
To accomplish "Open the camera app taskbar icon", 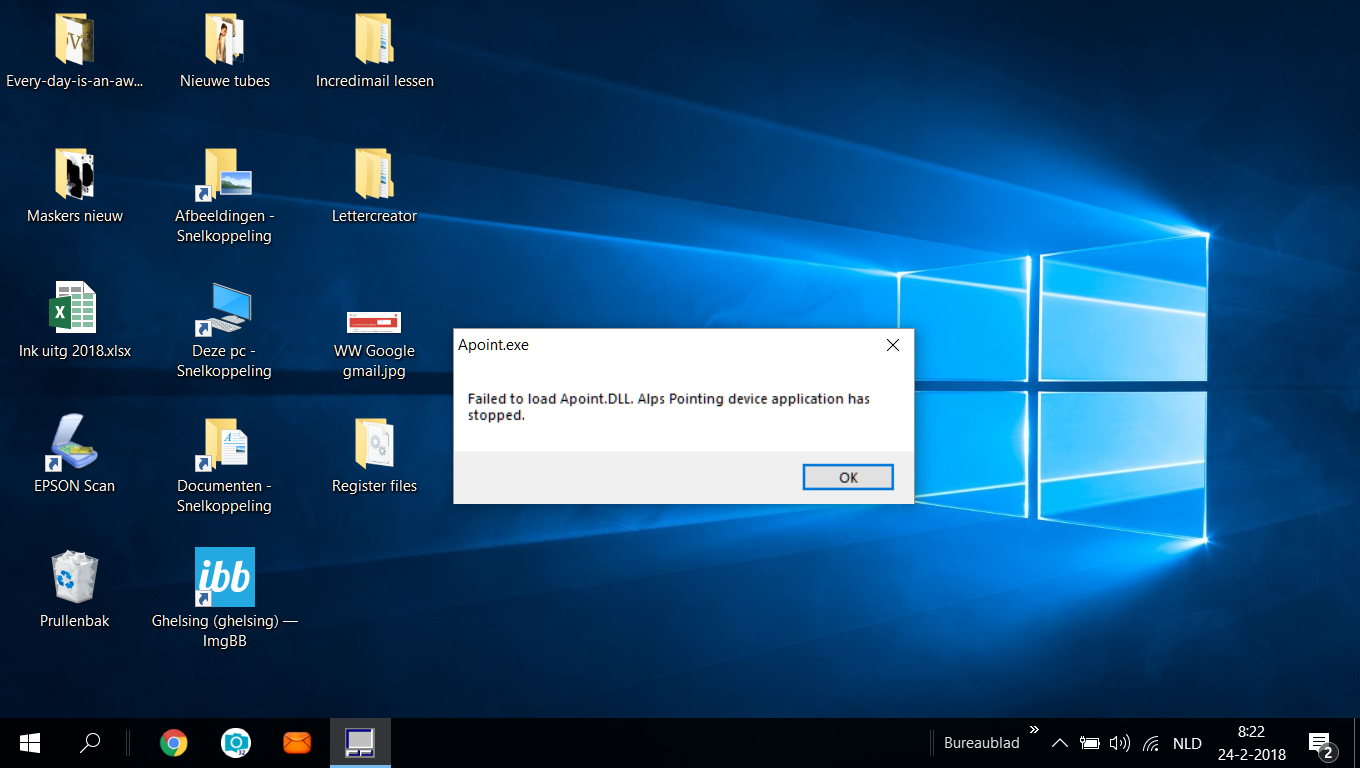I will point(235,743).
